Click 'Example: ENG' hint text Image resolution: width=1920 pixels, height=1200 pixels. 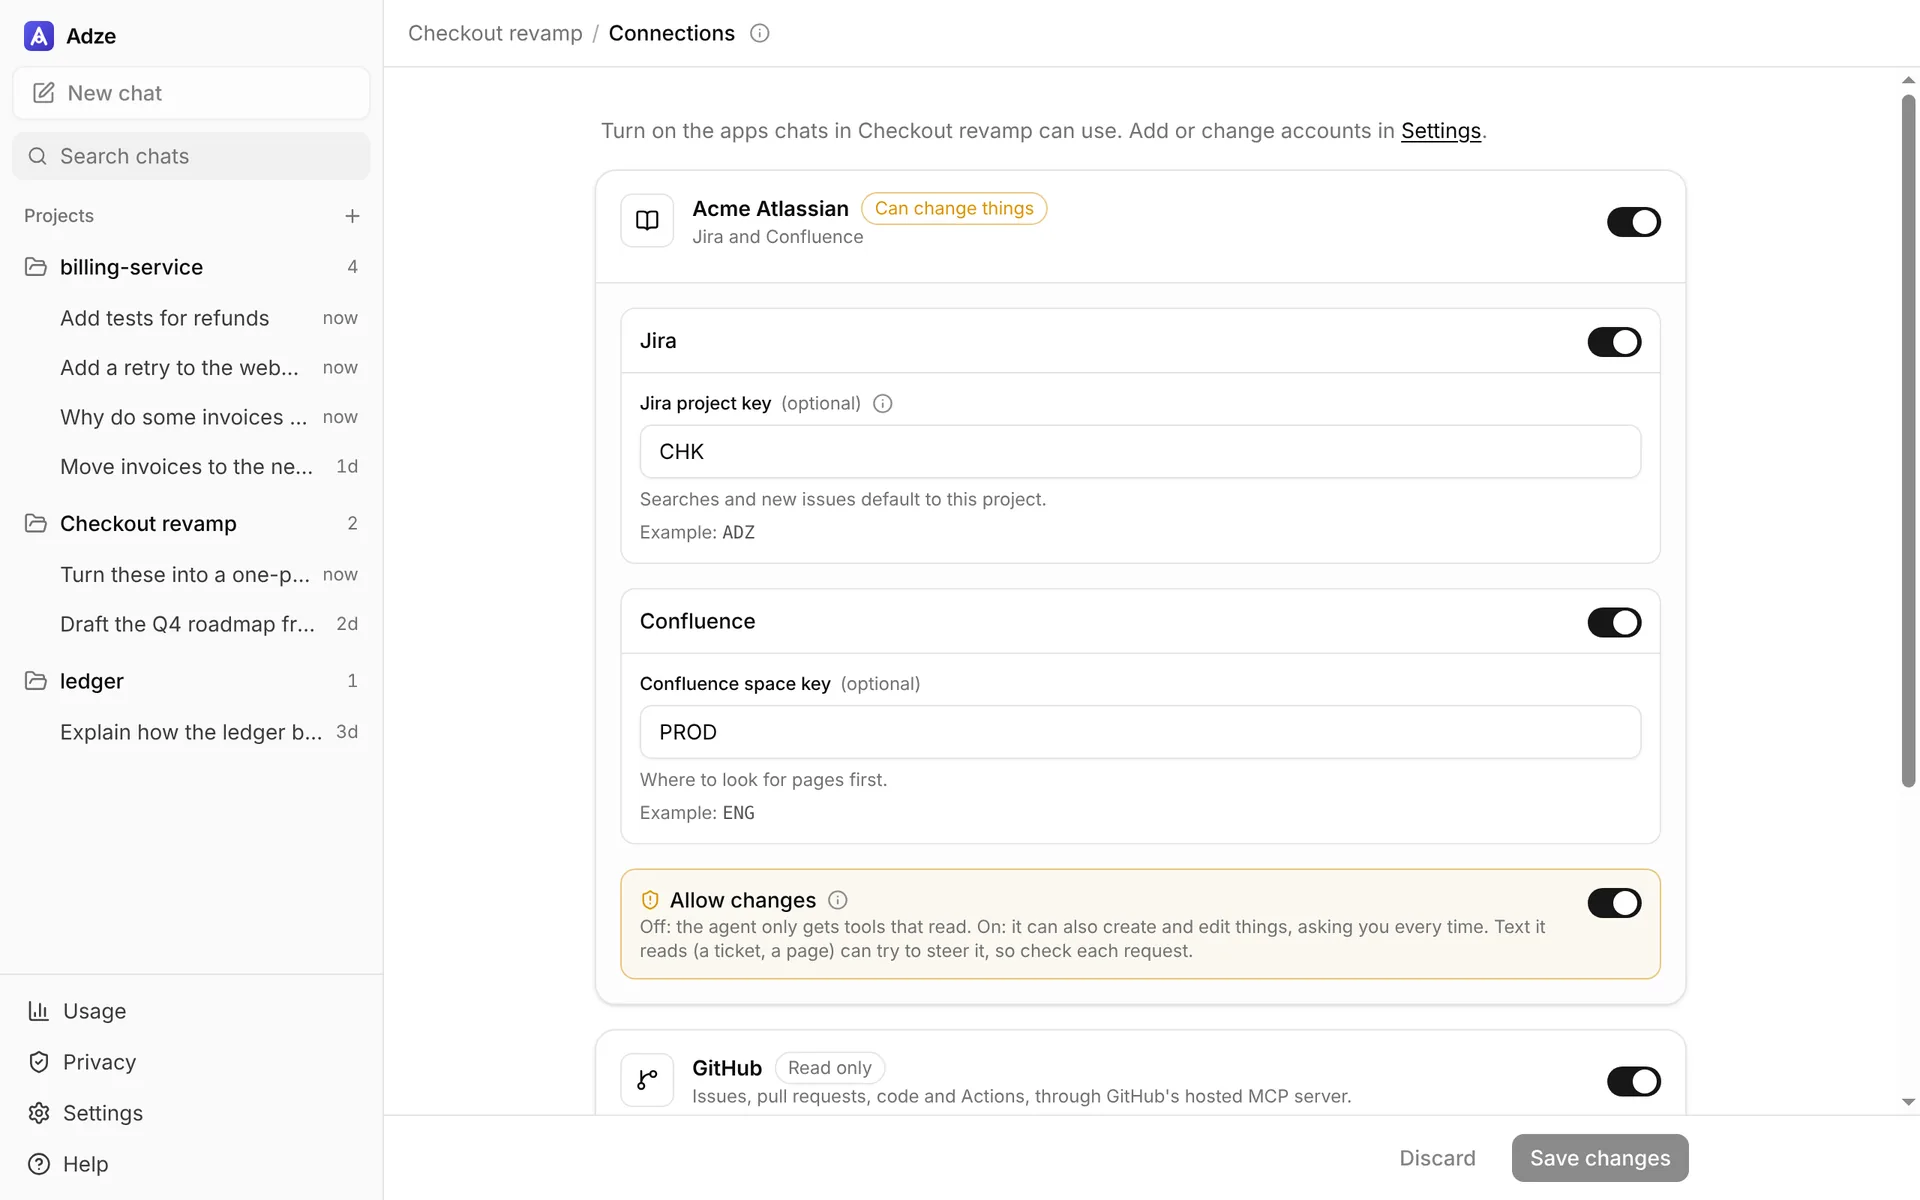pyautogui.click(x=697, y=813)
